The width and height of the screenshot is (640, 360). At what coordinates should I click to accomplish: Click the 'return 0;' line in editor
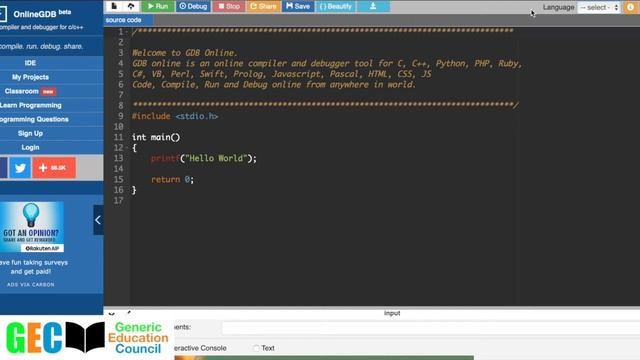(172, 180)
